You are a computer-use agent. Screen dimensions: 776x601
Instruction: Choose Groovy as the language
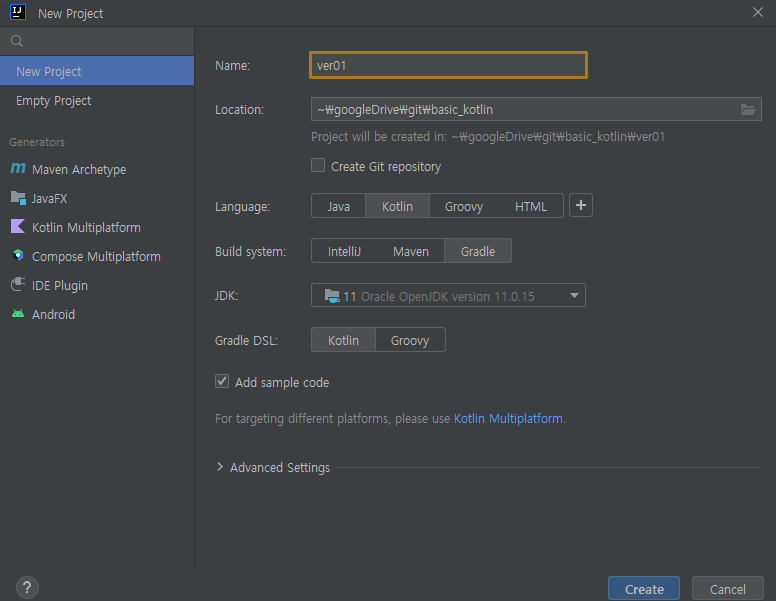pos(464,206)
